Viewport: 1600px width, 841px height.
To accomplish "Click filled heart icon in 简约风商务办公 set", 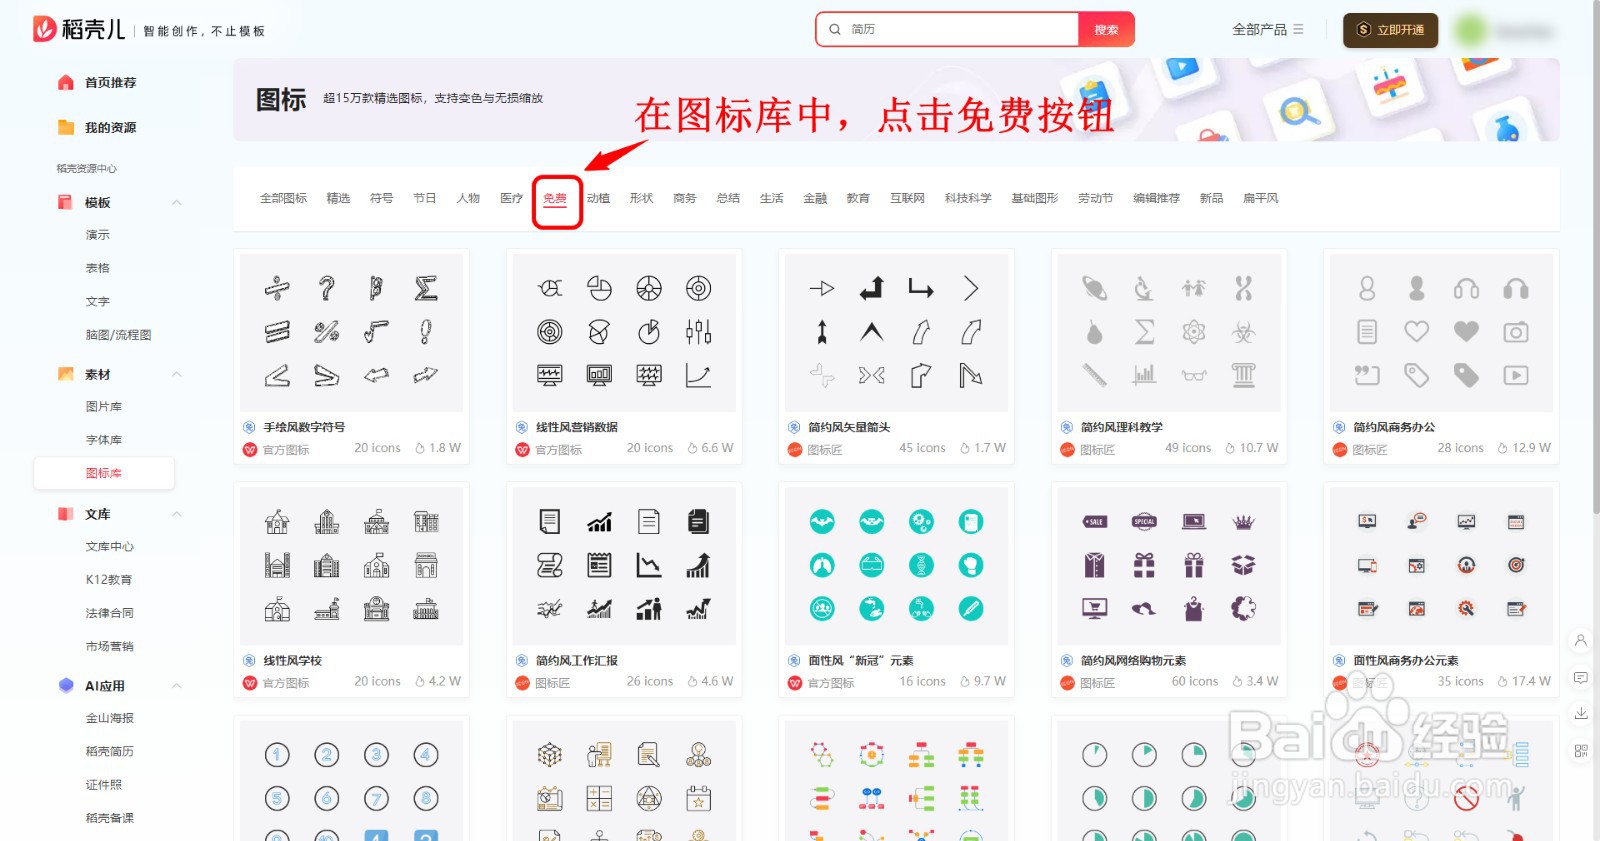I will click(1466, 331).
